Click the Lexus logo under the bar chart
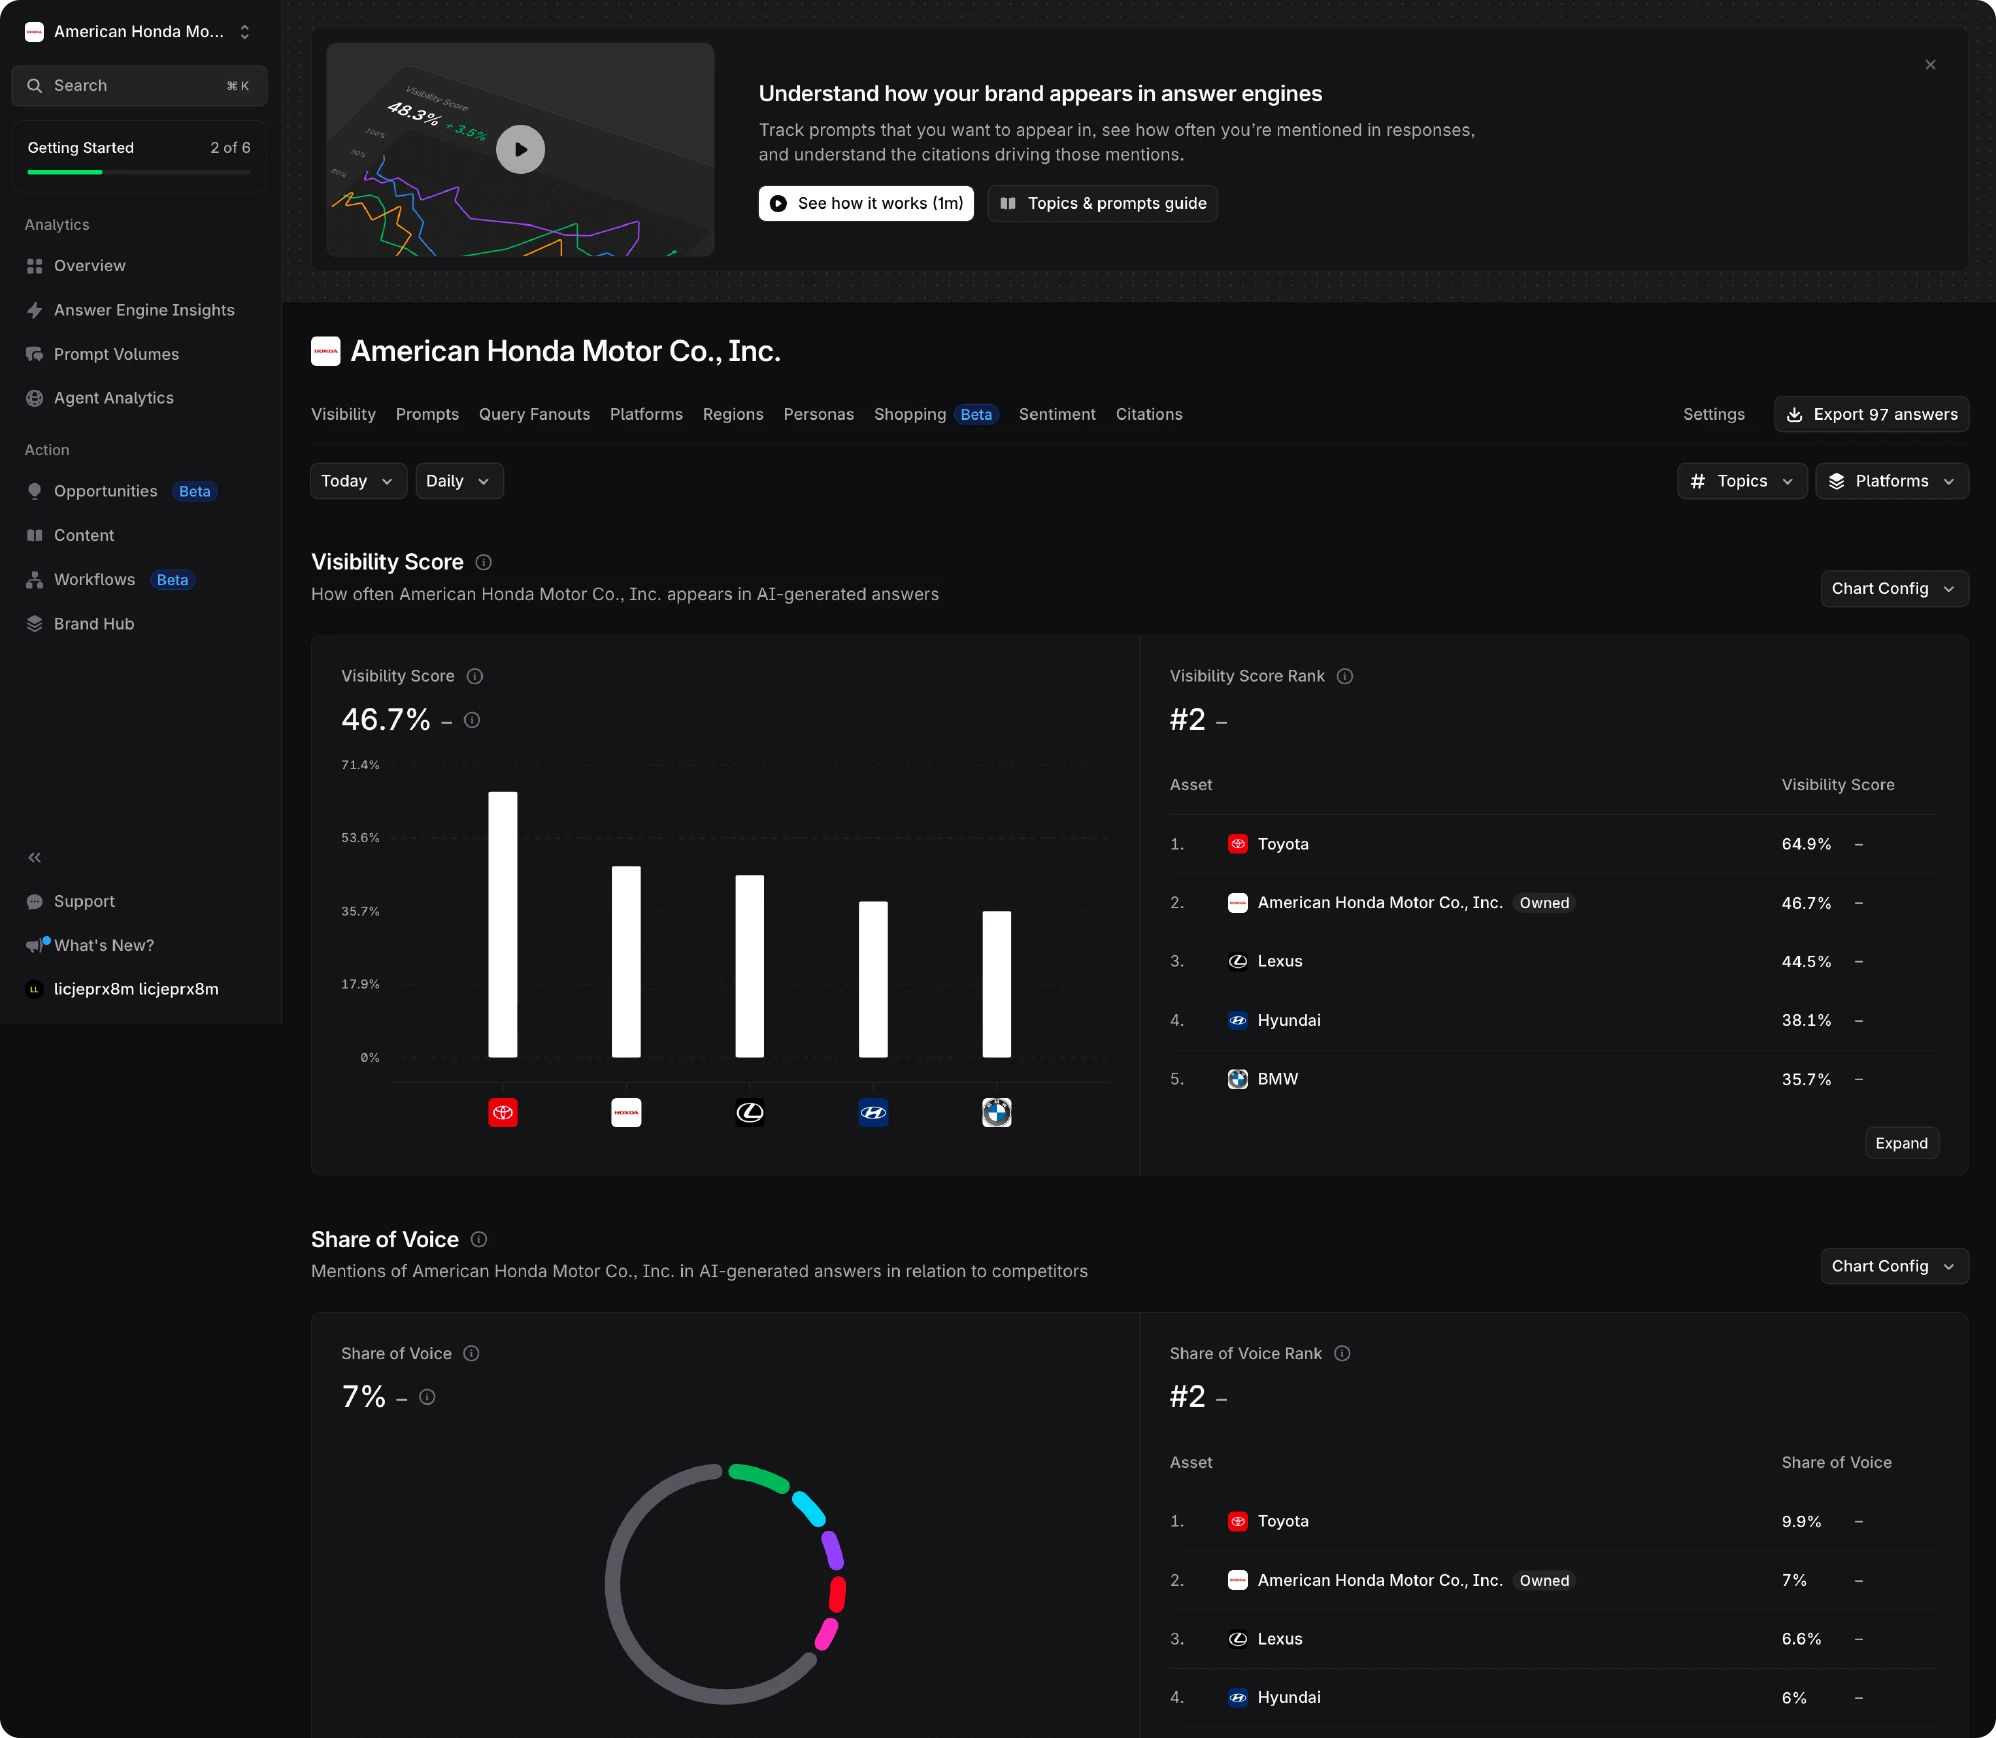 pos(750,1112)
